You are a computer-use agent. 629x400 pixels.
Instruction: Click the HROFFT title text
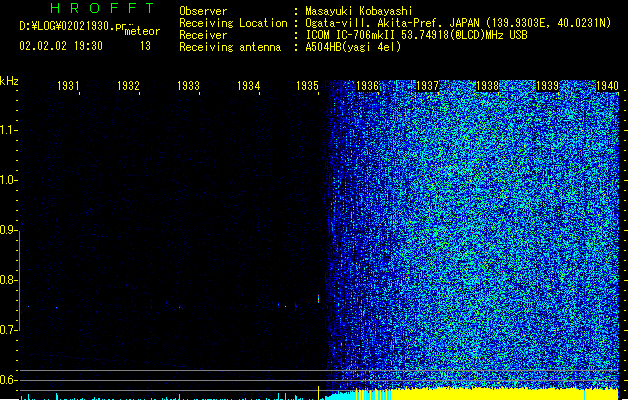(x=102, y=8)
